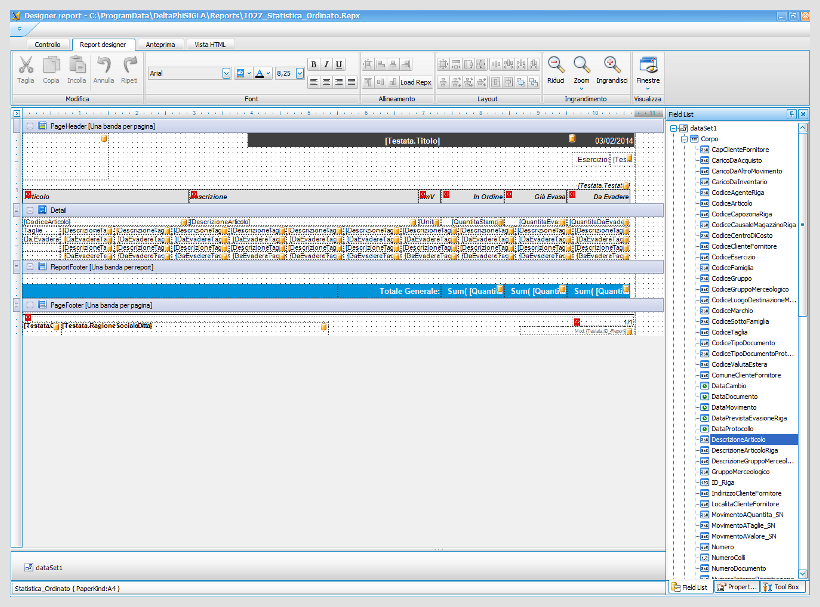Collapse the ReportFooter band
The width and height of the screenshot is (820, 607).
30,267
